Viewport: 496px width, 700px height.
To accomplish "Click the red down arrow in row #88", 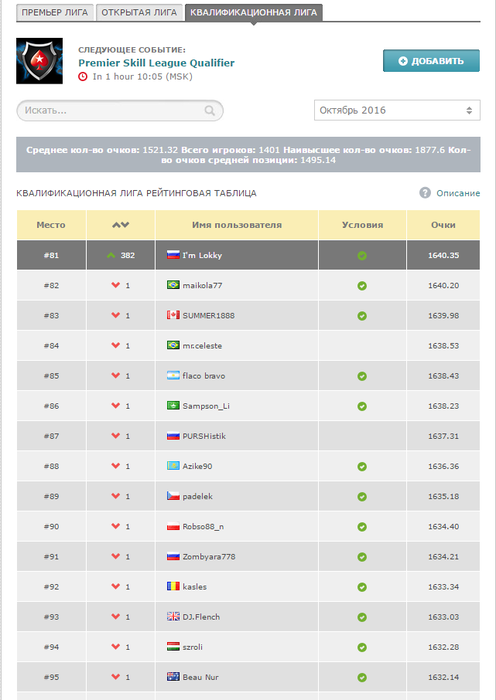I will click(116, 466).
